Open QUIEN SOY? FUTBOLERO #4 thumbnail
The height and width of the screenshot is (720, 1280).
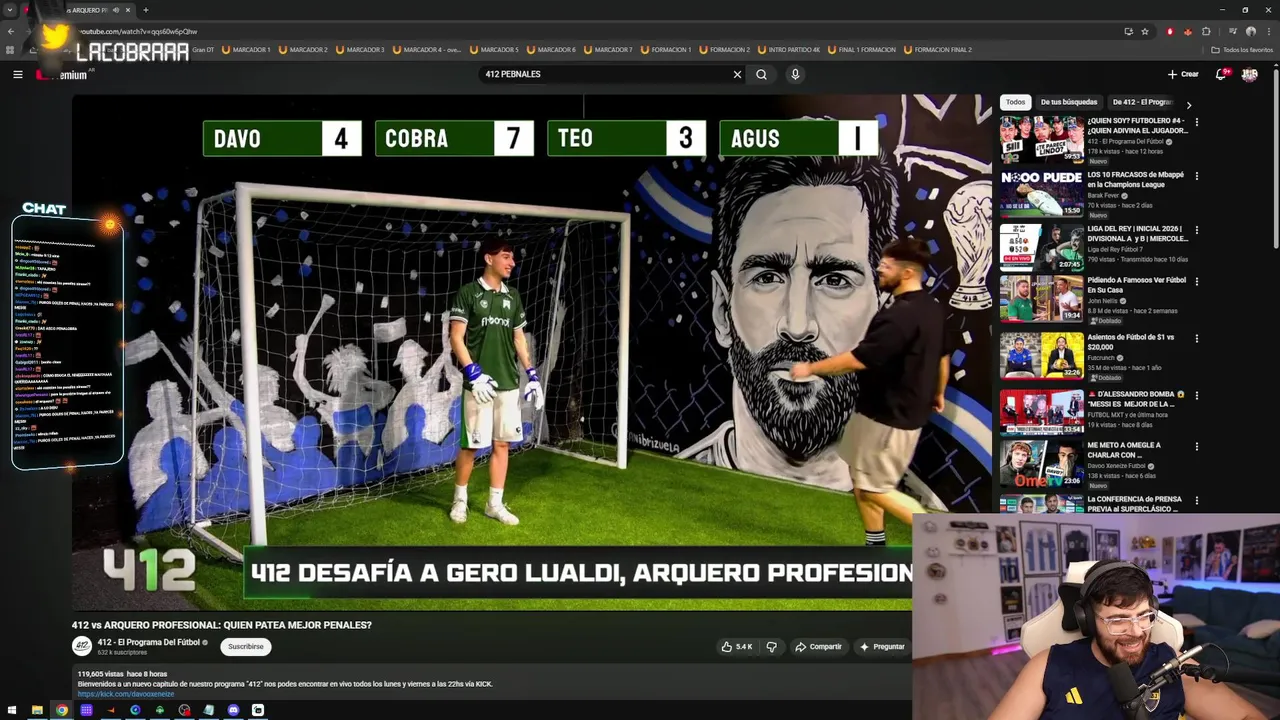tap(1041, 140)
